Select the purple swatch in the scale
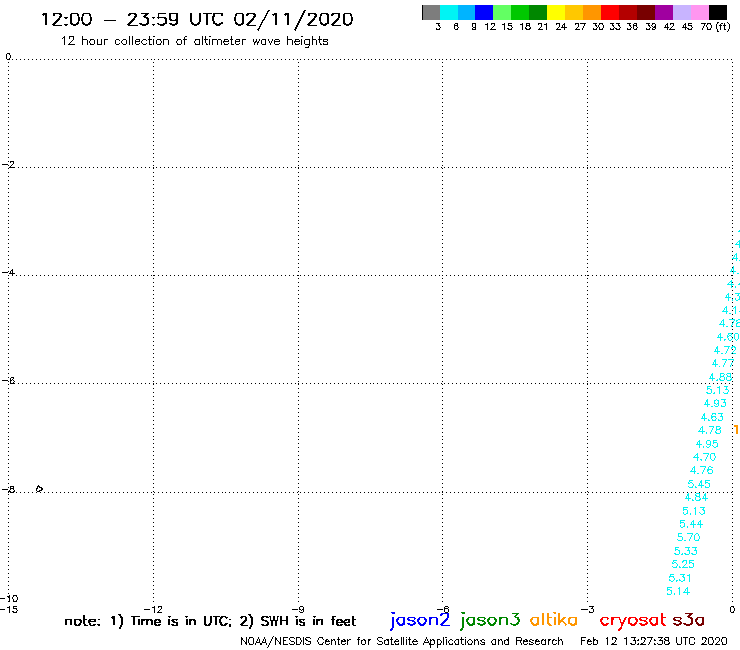This screenshot has height=650, width=740. [x=664, y=12]
